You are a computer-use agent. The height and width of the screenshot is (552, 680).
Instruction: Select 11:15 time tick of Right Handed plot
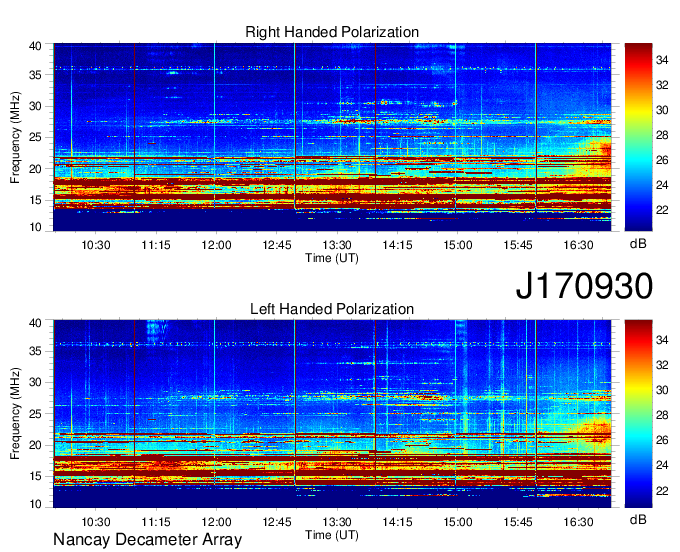[156, 245]
